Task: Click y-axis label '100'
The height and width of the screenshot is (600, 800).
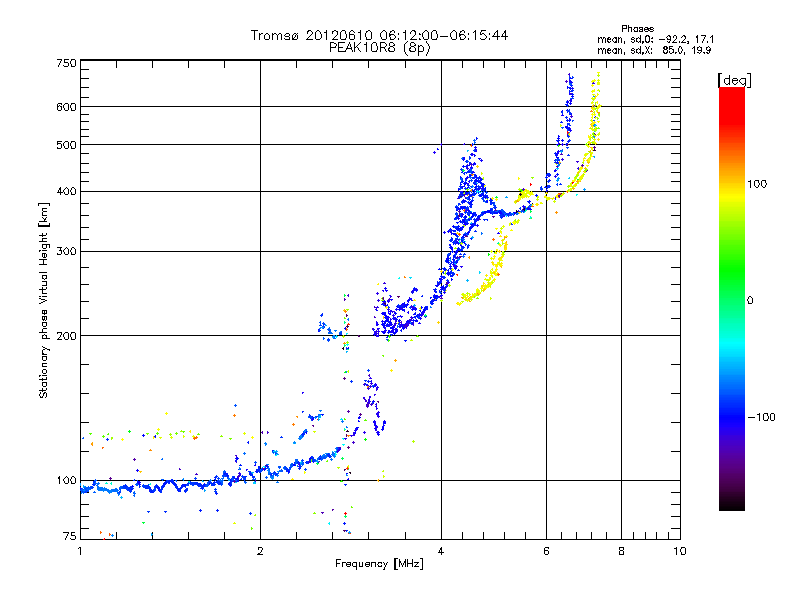Action: [x=66, y=481]
